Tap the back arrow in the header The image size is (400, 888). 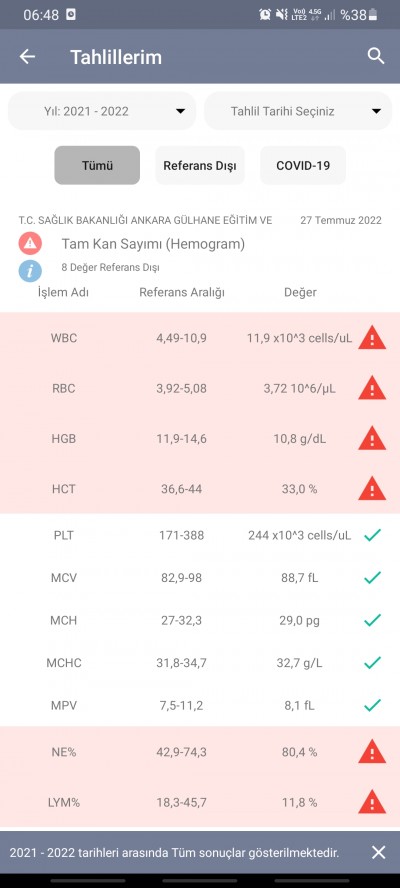(27, 57)
